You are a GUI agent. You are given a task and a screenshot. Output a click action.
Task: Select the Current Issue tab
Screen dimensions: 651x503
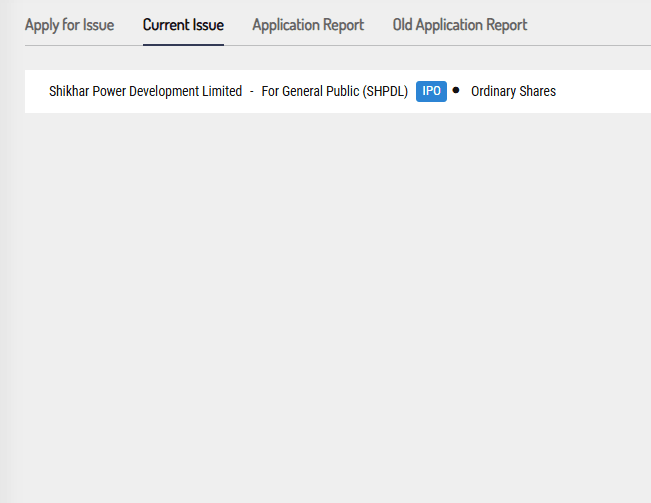point(183,24)
